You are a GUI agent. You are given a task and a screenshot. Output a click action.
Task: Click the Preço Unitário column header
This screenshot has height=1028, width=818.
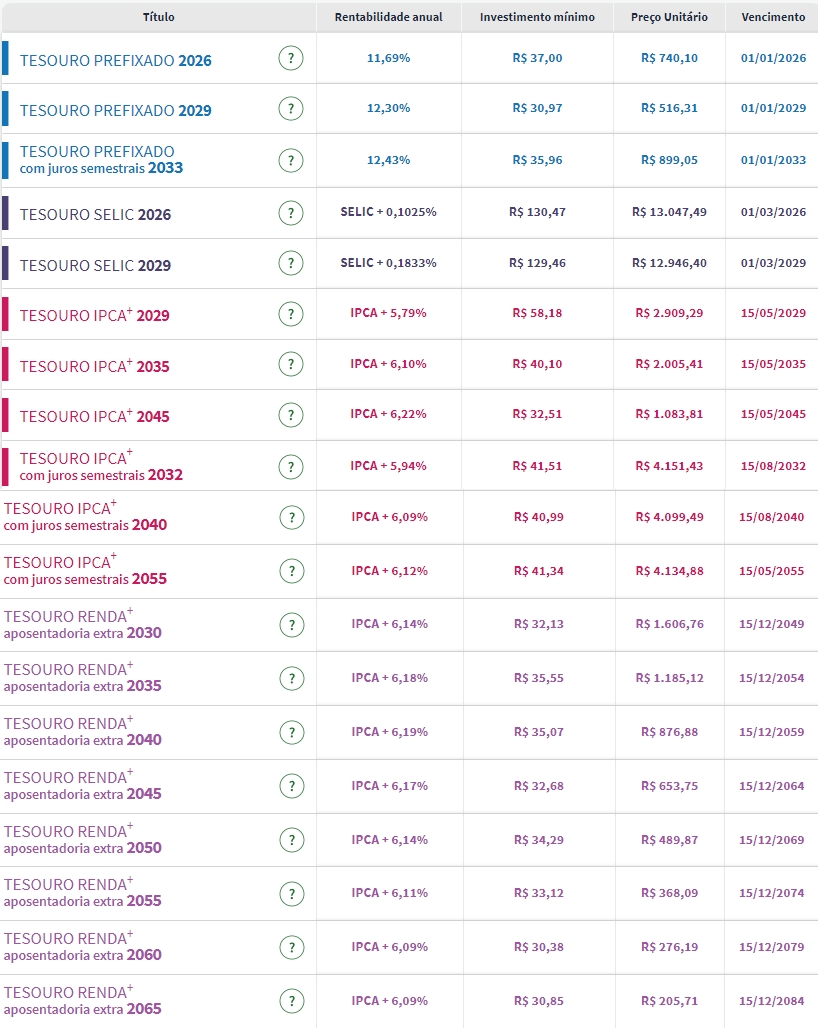[669, 17]
